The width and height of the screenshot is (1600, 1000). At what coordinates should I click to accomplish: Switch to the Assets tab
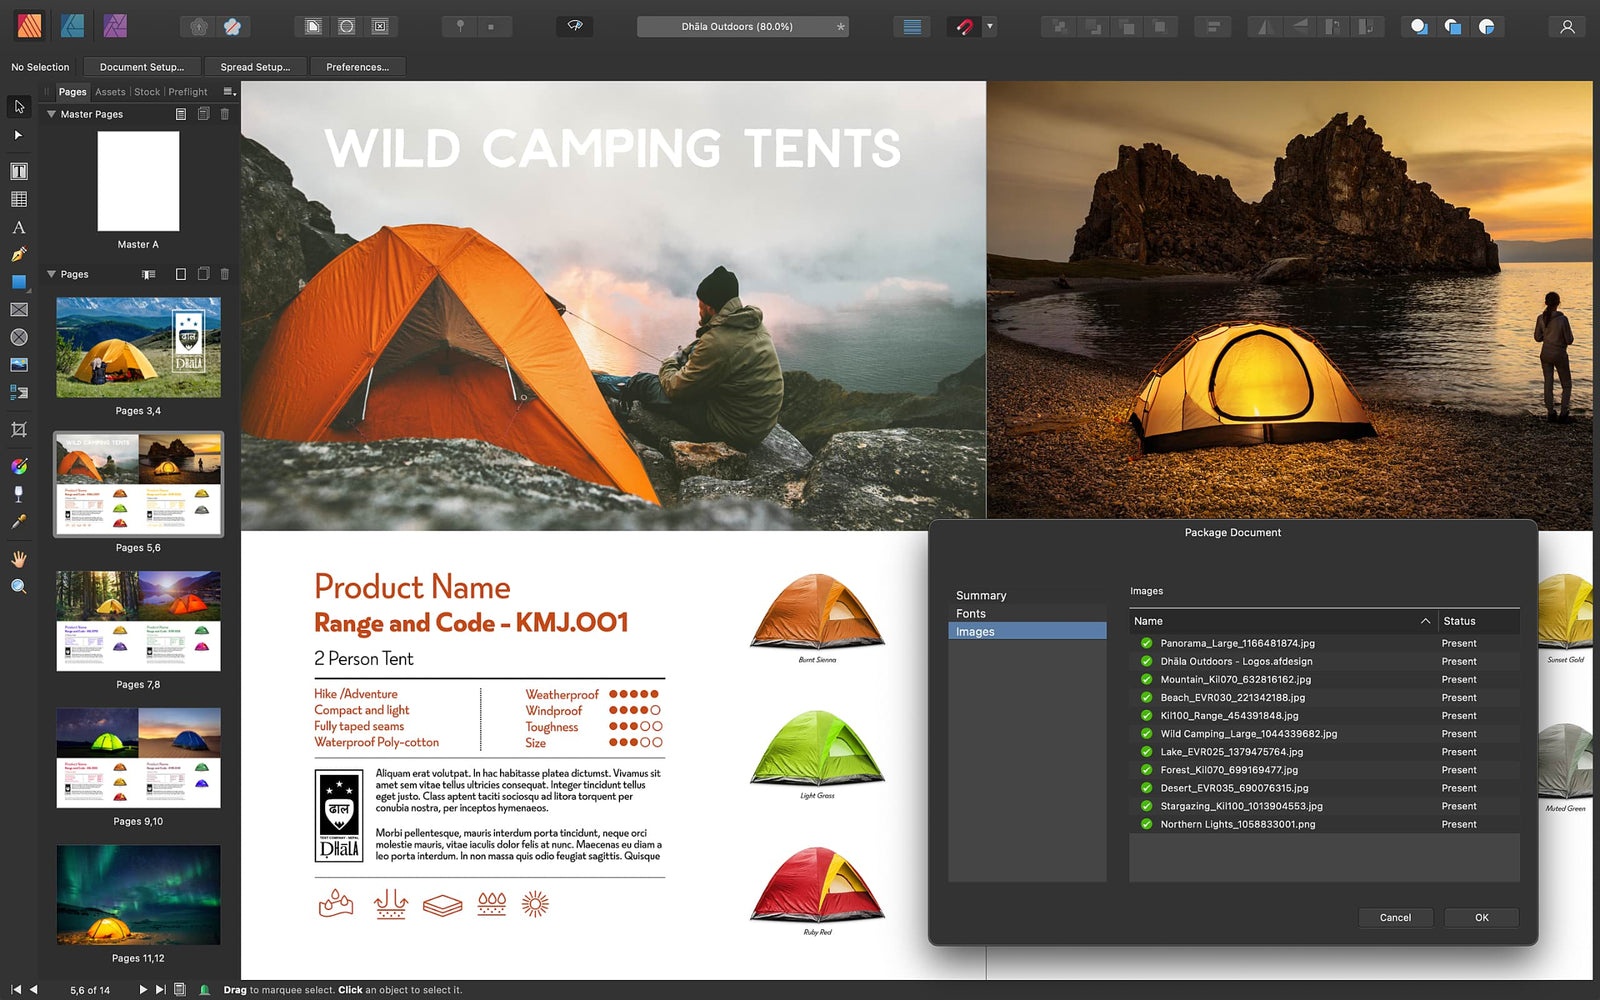point(110,92)
